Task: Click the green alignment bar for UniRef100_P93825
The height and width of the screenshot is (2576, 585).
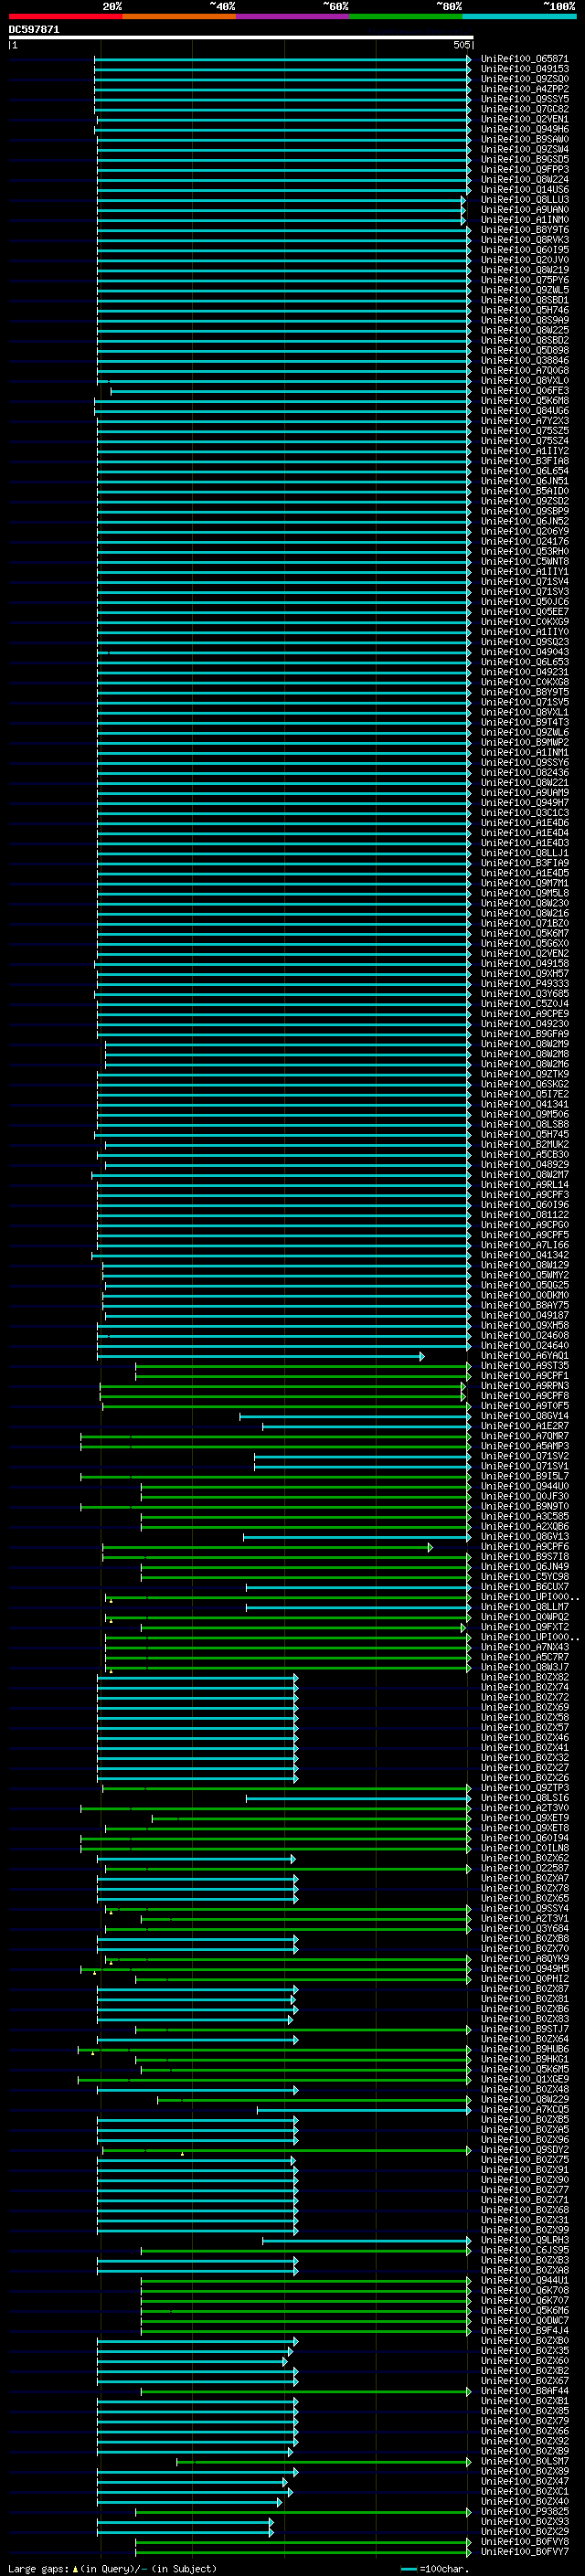Action: [303, 2511]
